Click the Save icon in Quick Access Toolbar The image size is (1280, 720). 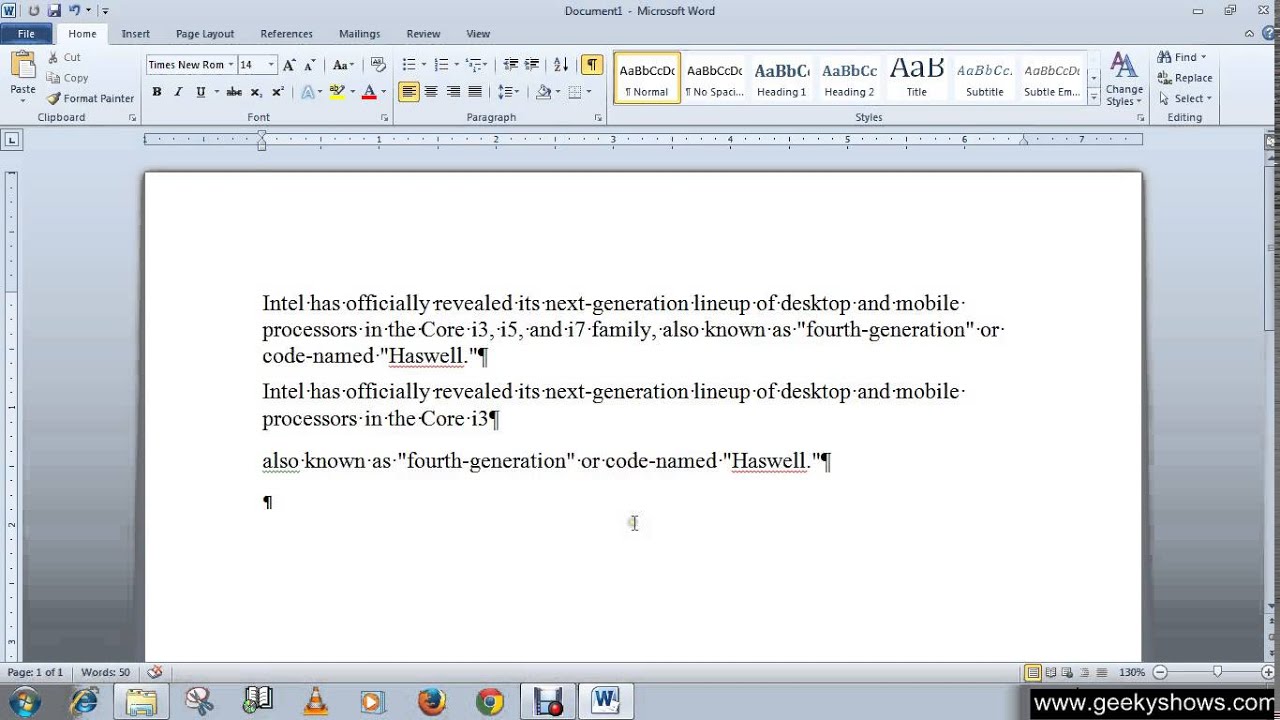point(54,11)
